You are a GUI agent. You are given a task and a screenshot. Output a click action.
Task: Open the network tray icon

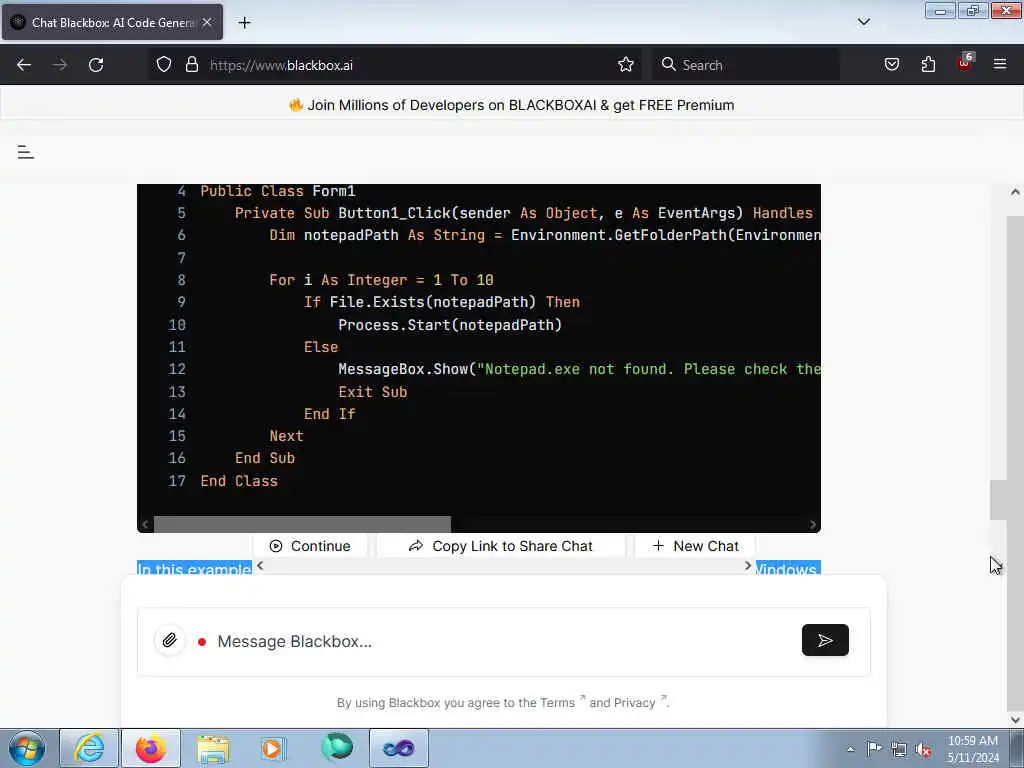coord(899,750)
